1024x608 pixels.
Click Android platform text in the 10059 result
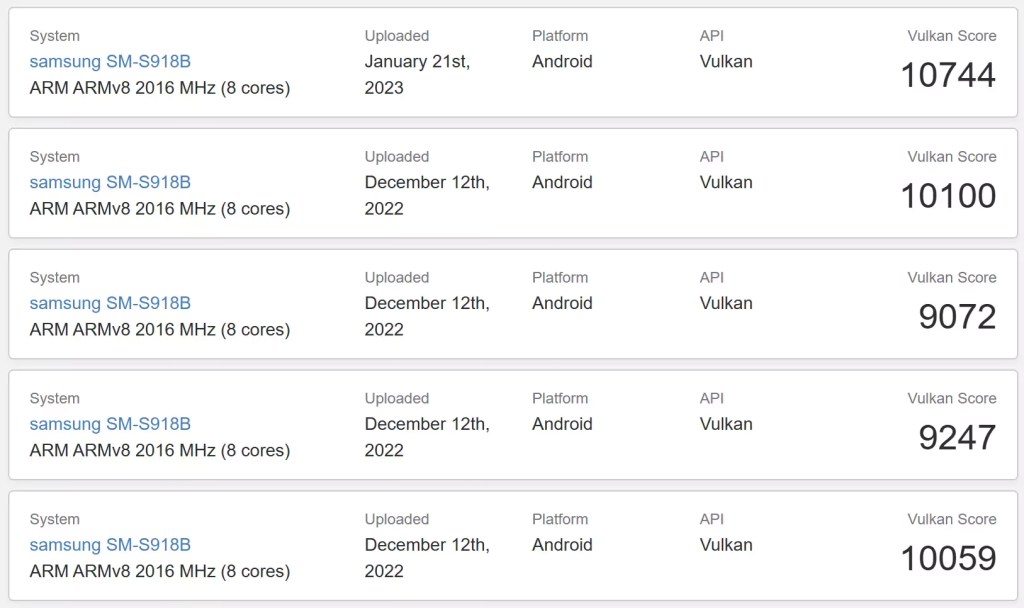click(x=562, y=545)
